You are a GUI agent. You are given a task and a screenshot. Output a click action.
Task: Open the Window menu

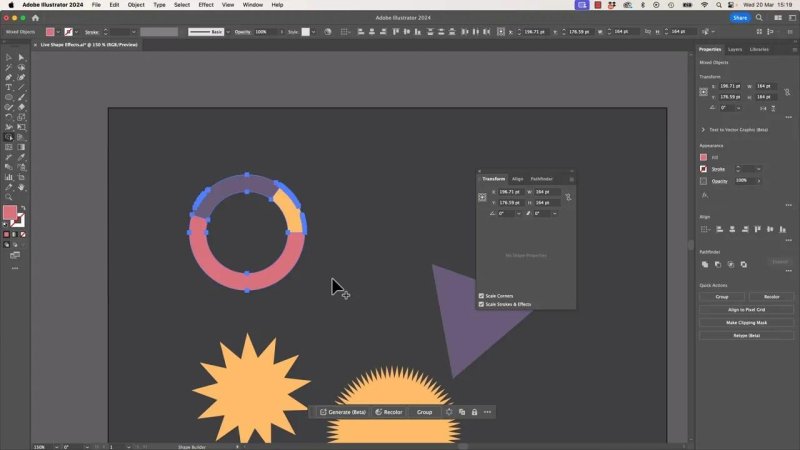click(x=253, y=5)
